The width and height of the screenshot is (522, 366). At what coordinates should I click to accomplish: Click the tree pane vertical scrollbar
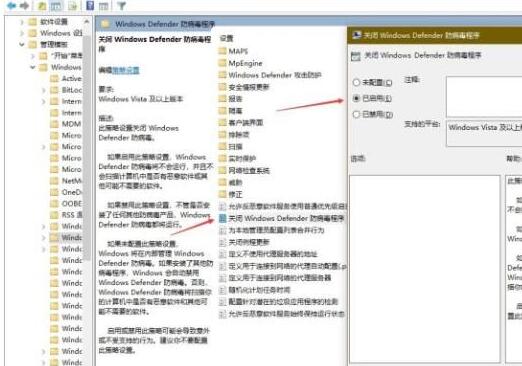87,147
